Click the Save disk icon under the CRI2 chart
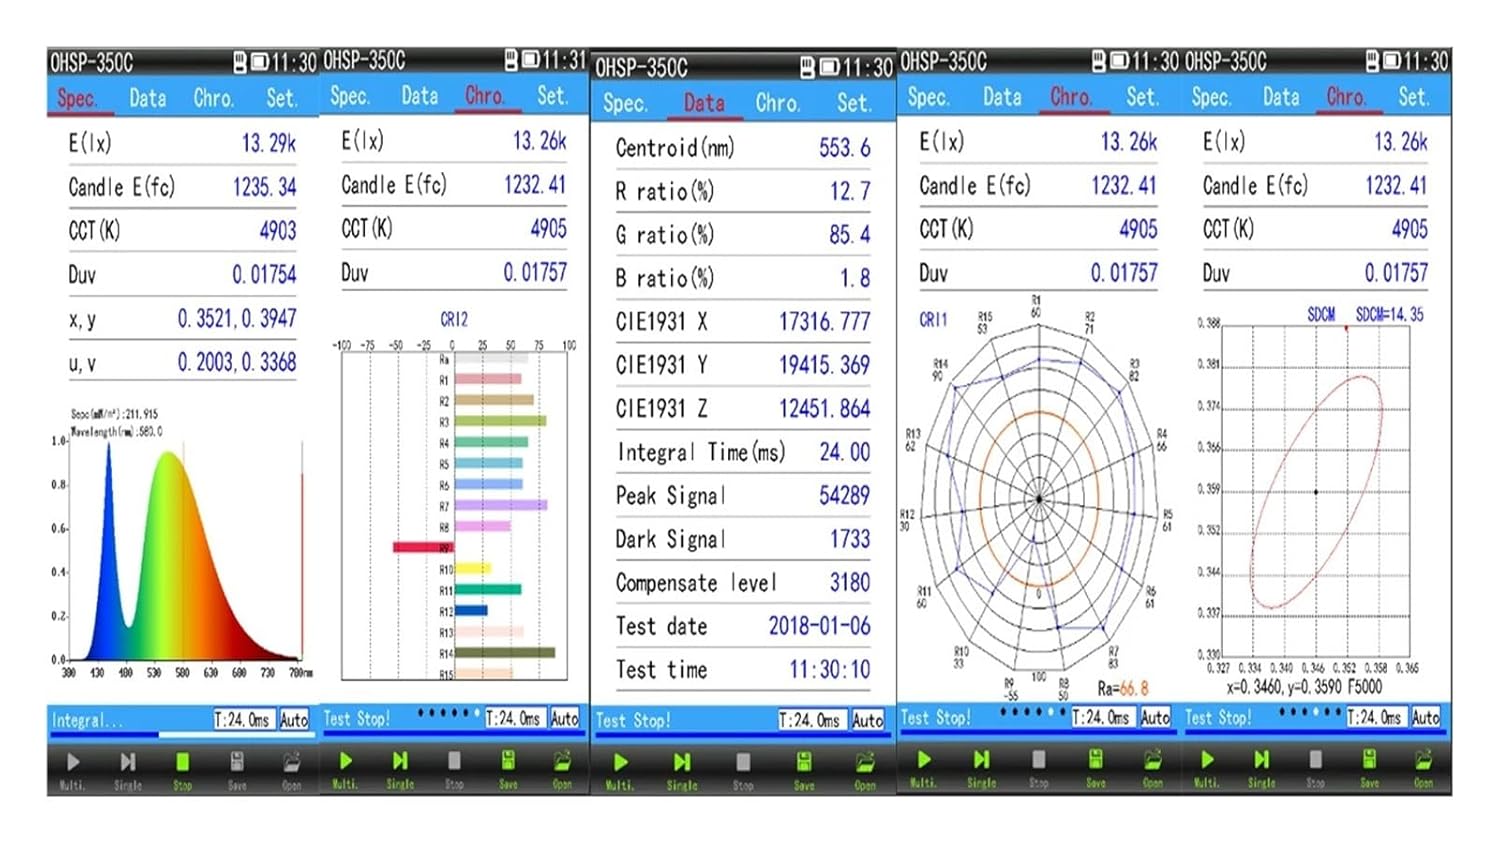Screen dimensions: 1500x844 coord(508,762)
